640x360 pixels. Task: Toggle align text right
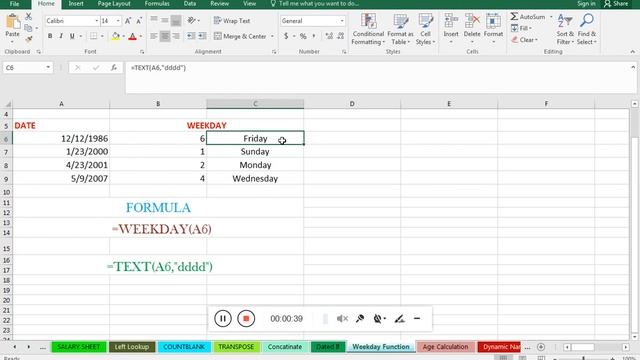pos(176,36)
